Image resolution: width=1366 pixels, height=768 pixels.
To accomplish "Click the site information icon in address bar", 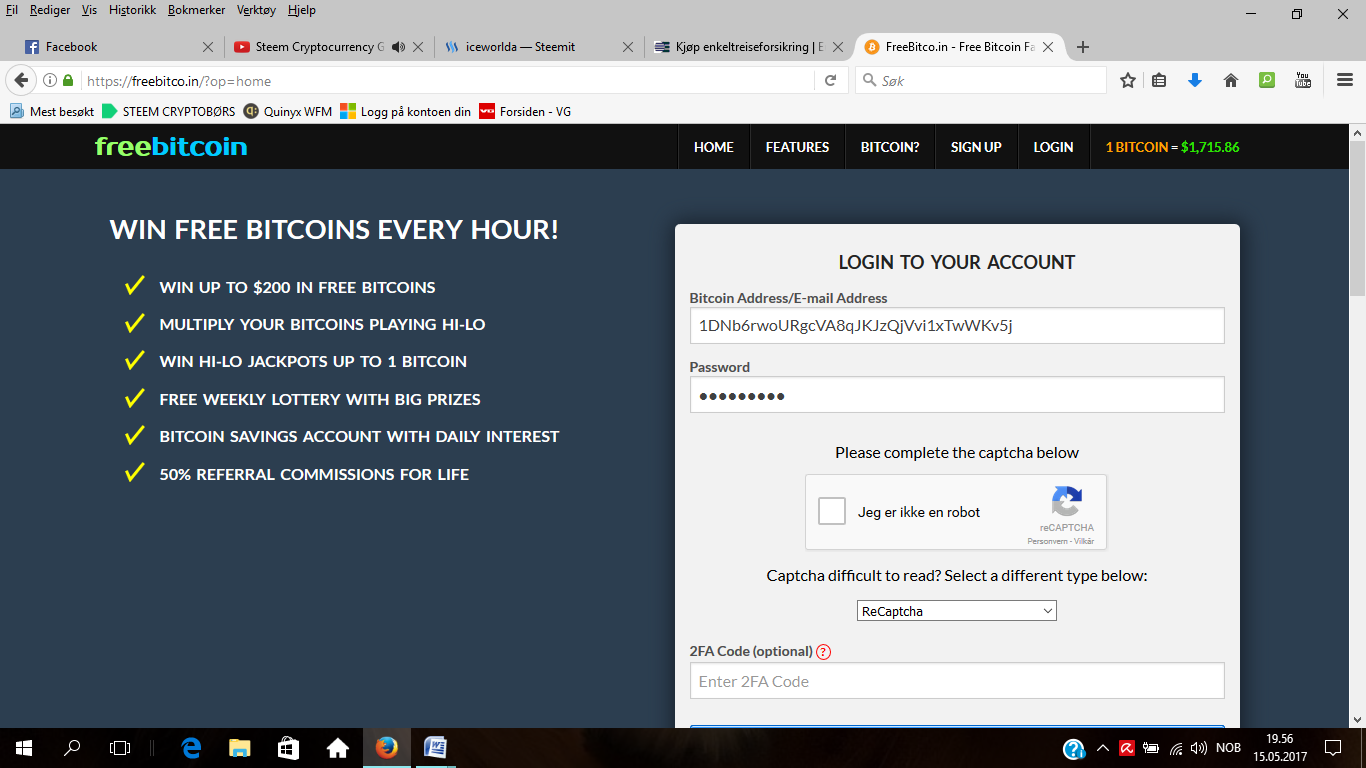I will click(50, 80).
